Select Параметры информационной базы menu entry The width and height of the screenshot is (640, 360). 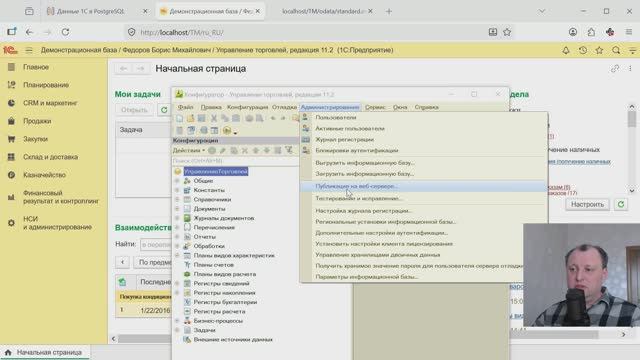pos(412,277)
